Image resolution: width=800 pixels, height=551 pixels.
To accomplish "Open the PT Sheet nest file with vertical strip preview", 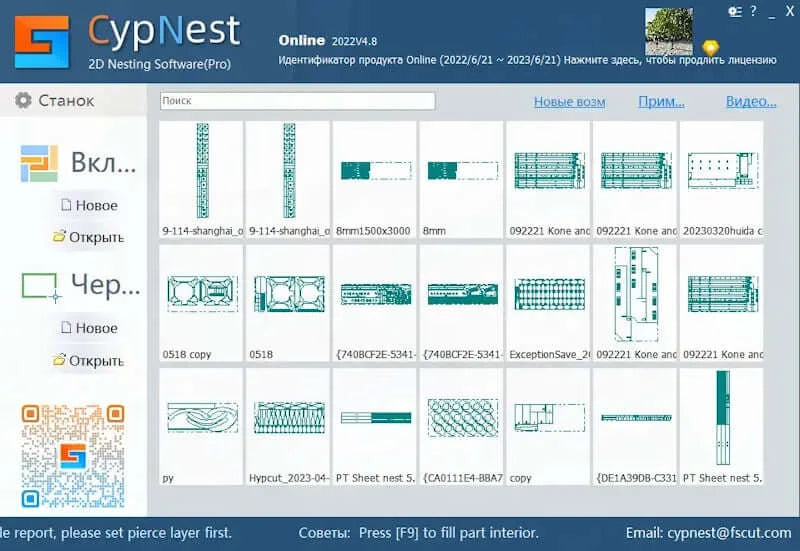I will click(721, 427).
